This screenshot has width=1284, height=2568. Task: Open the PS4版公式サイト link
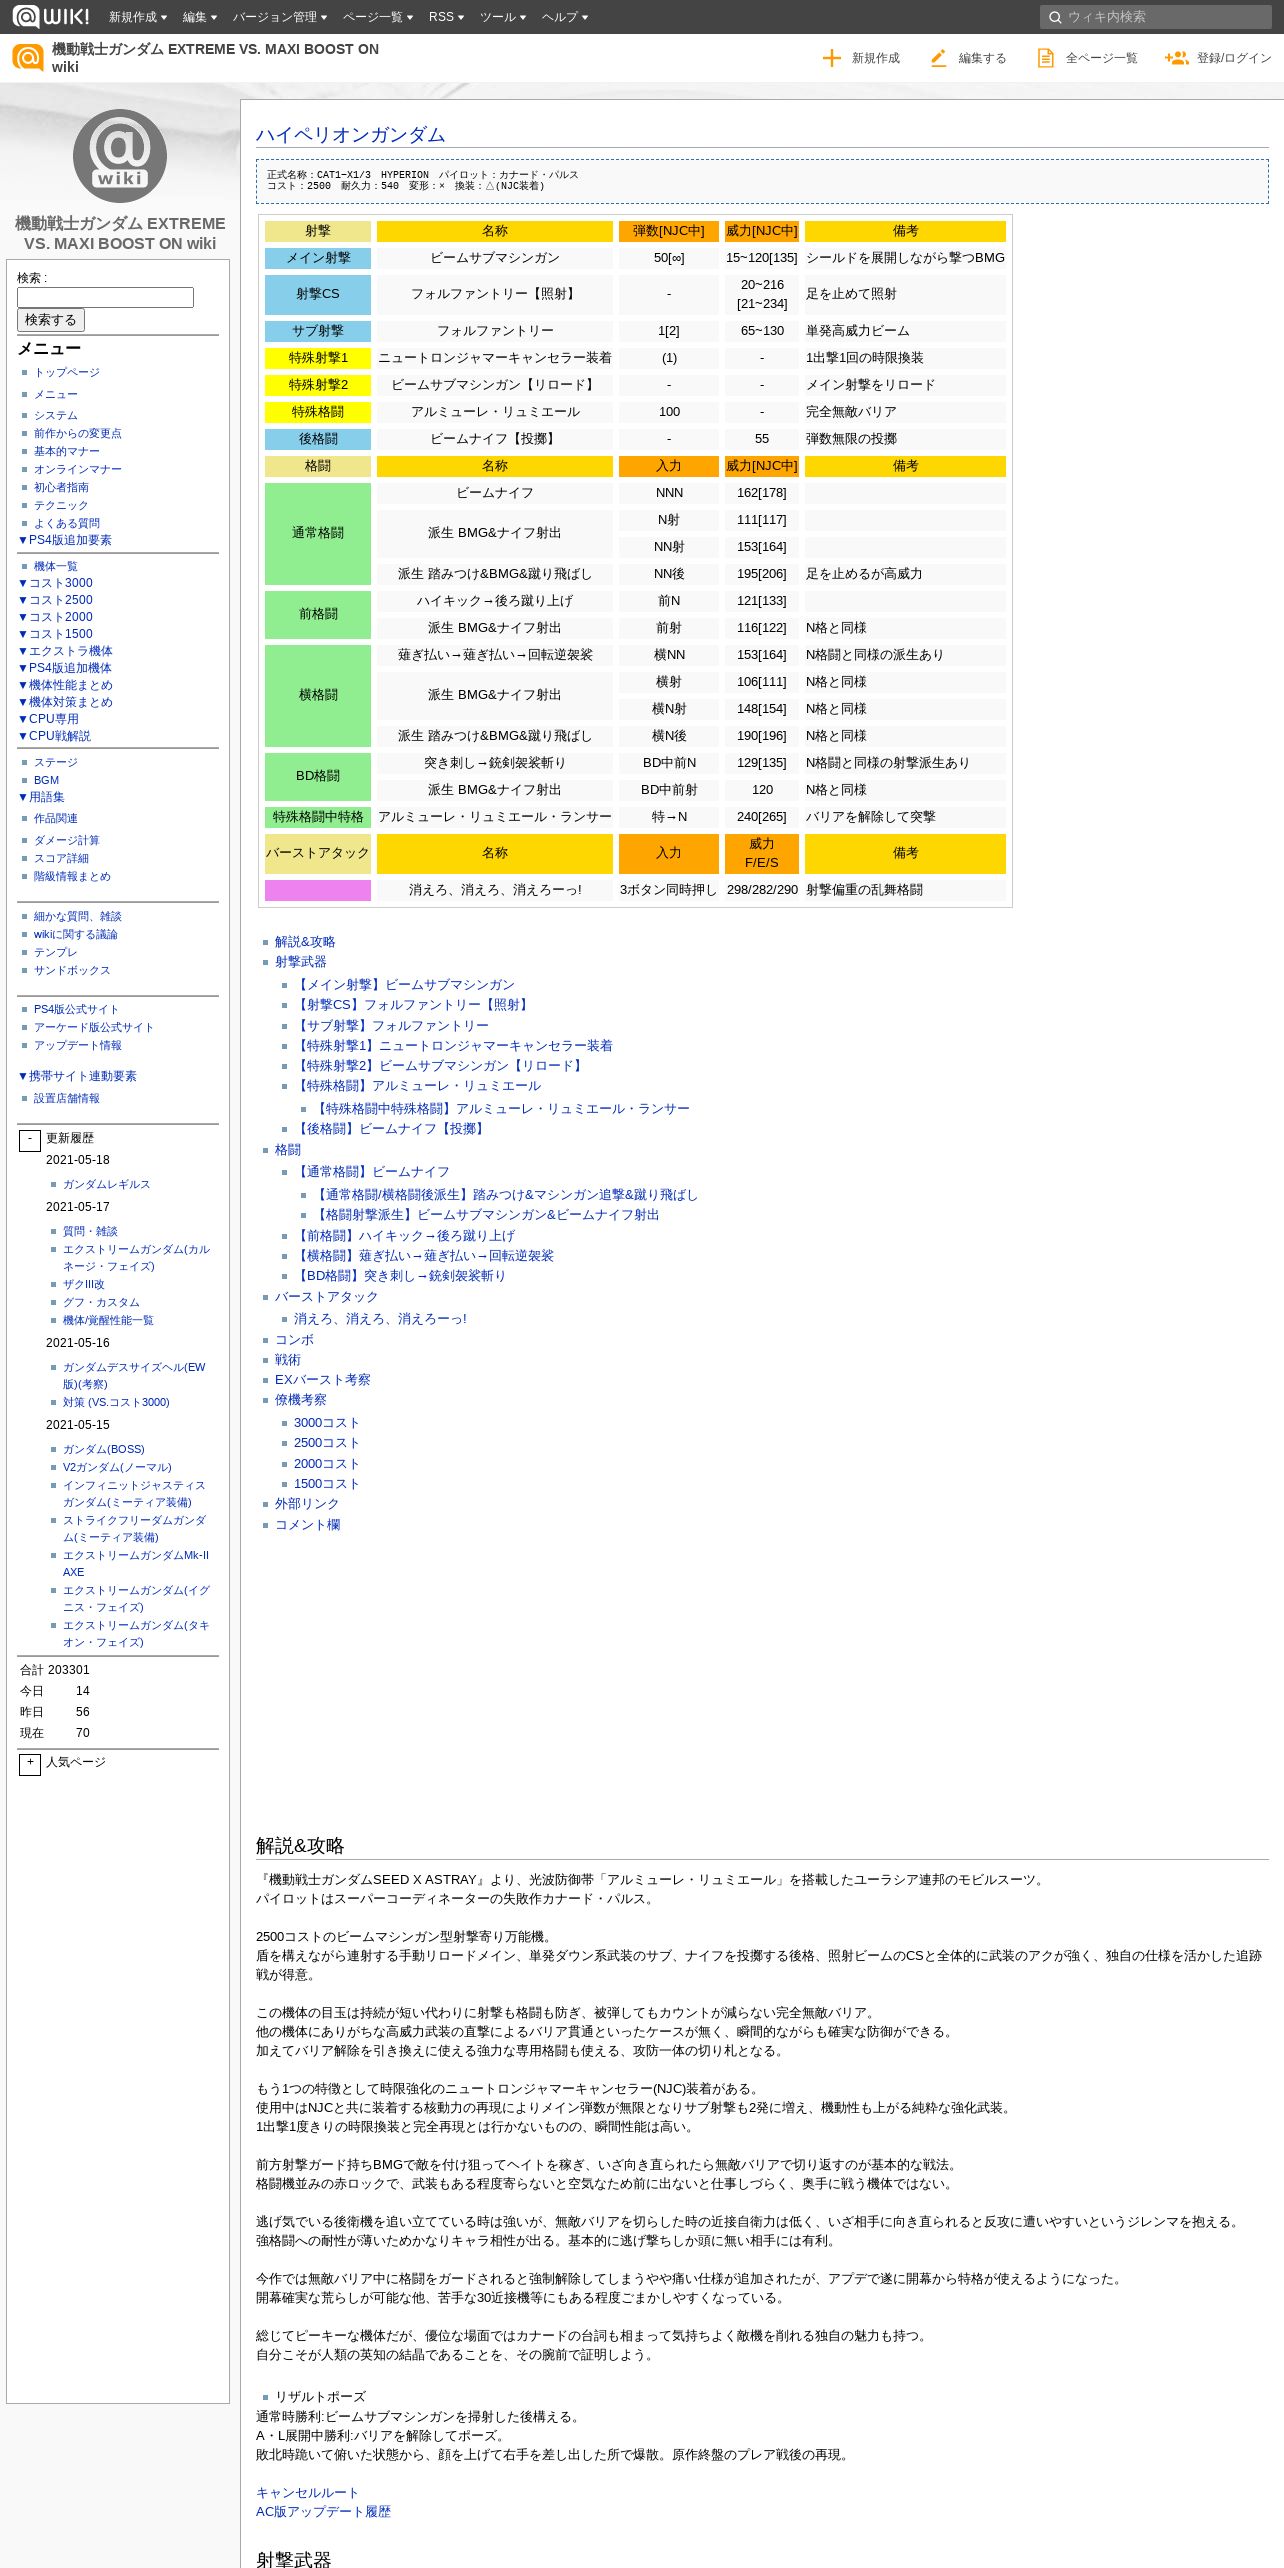click(76, 1009)
